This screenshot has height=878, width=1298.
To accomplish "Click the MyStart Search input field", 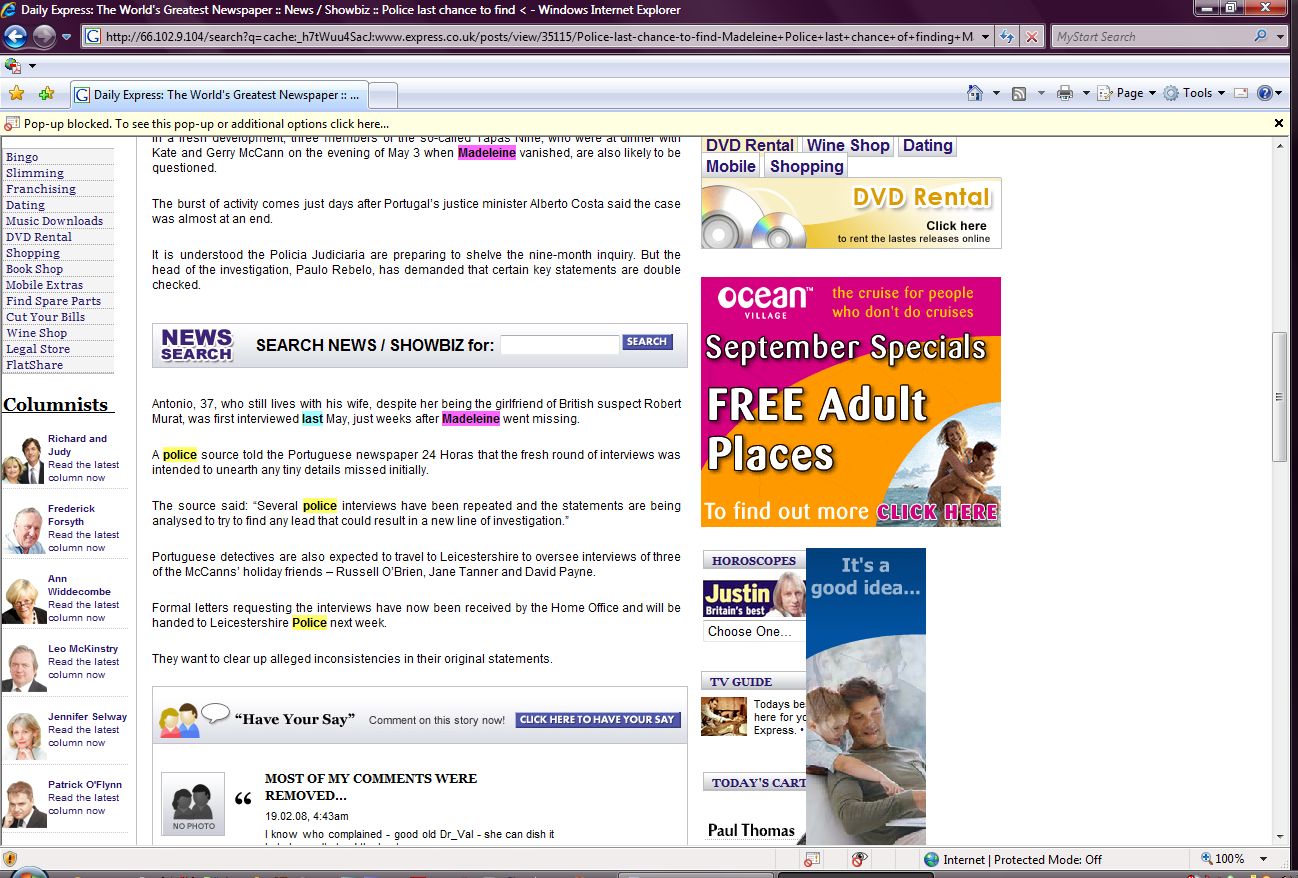I will [1148, 37].
